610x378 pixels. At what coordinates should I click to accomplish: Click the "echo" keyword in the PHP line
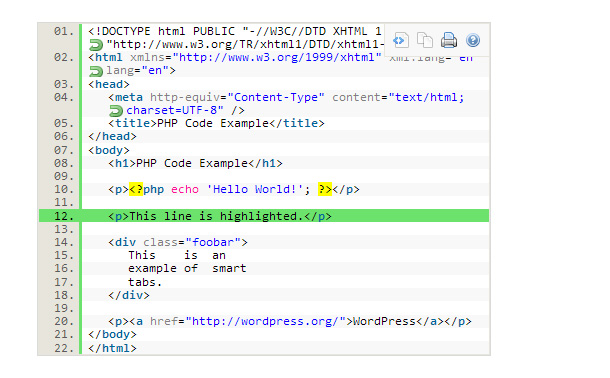coord(185,189)
